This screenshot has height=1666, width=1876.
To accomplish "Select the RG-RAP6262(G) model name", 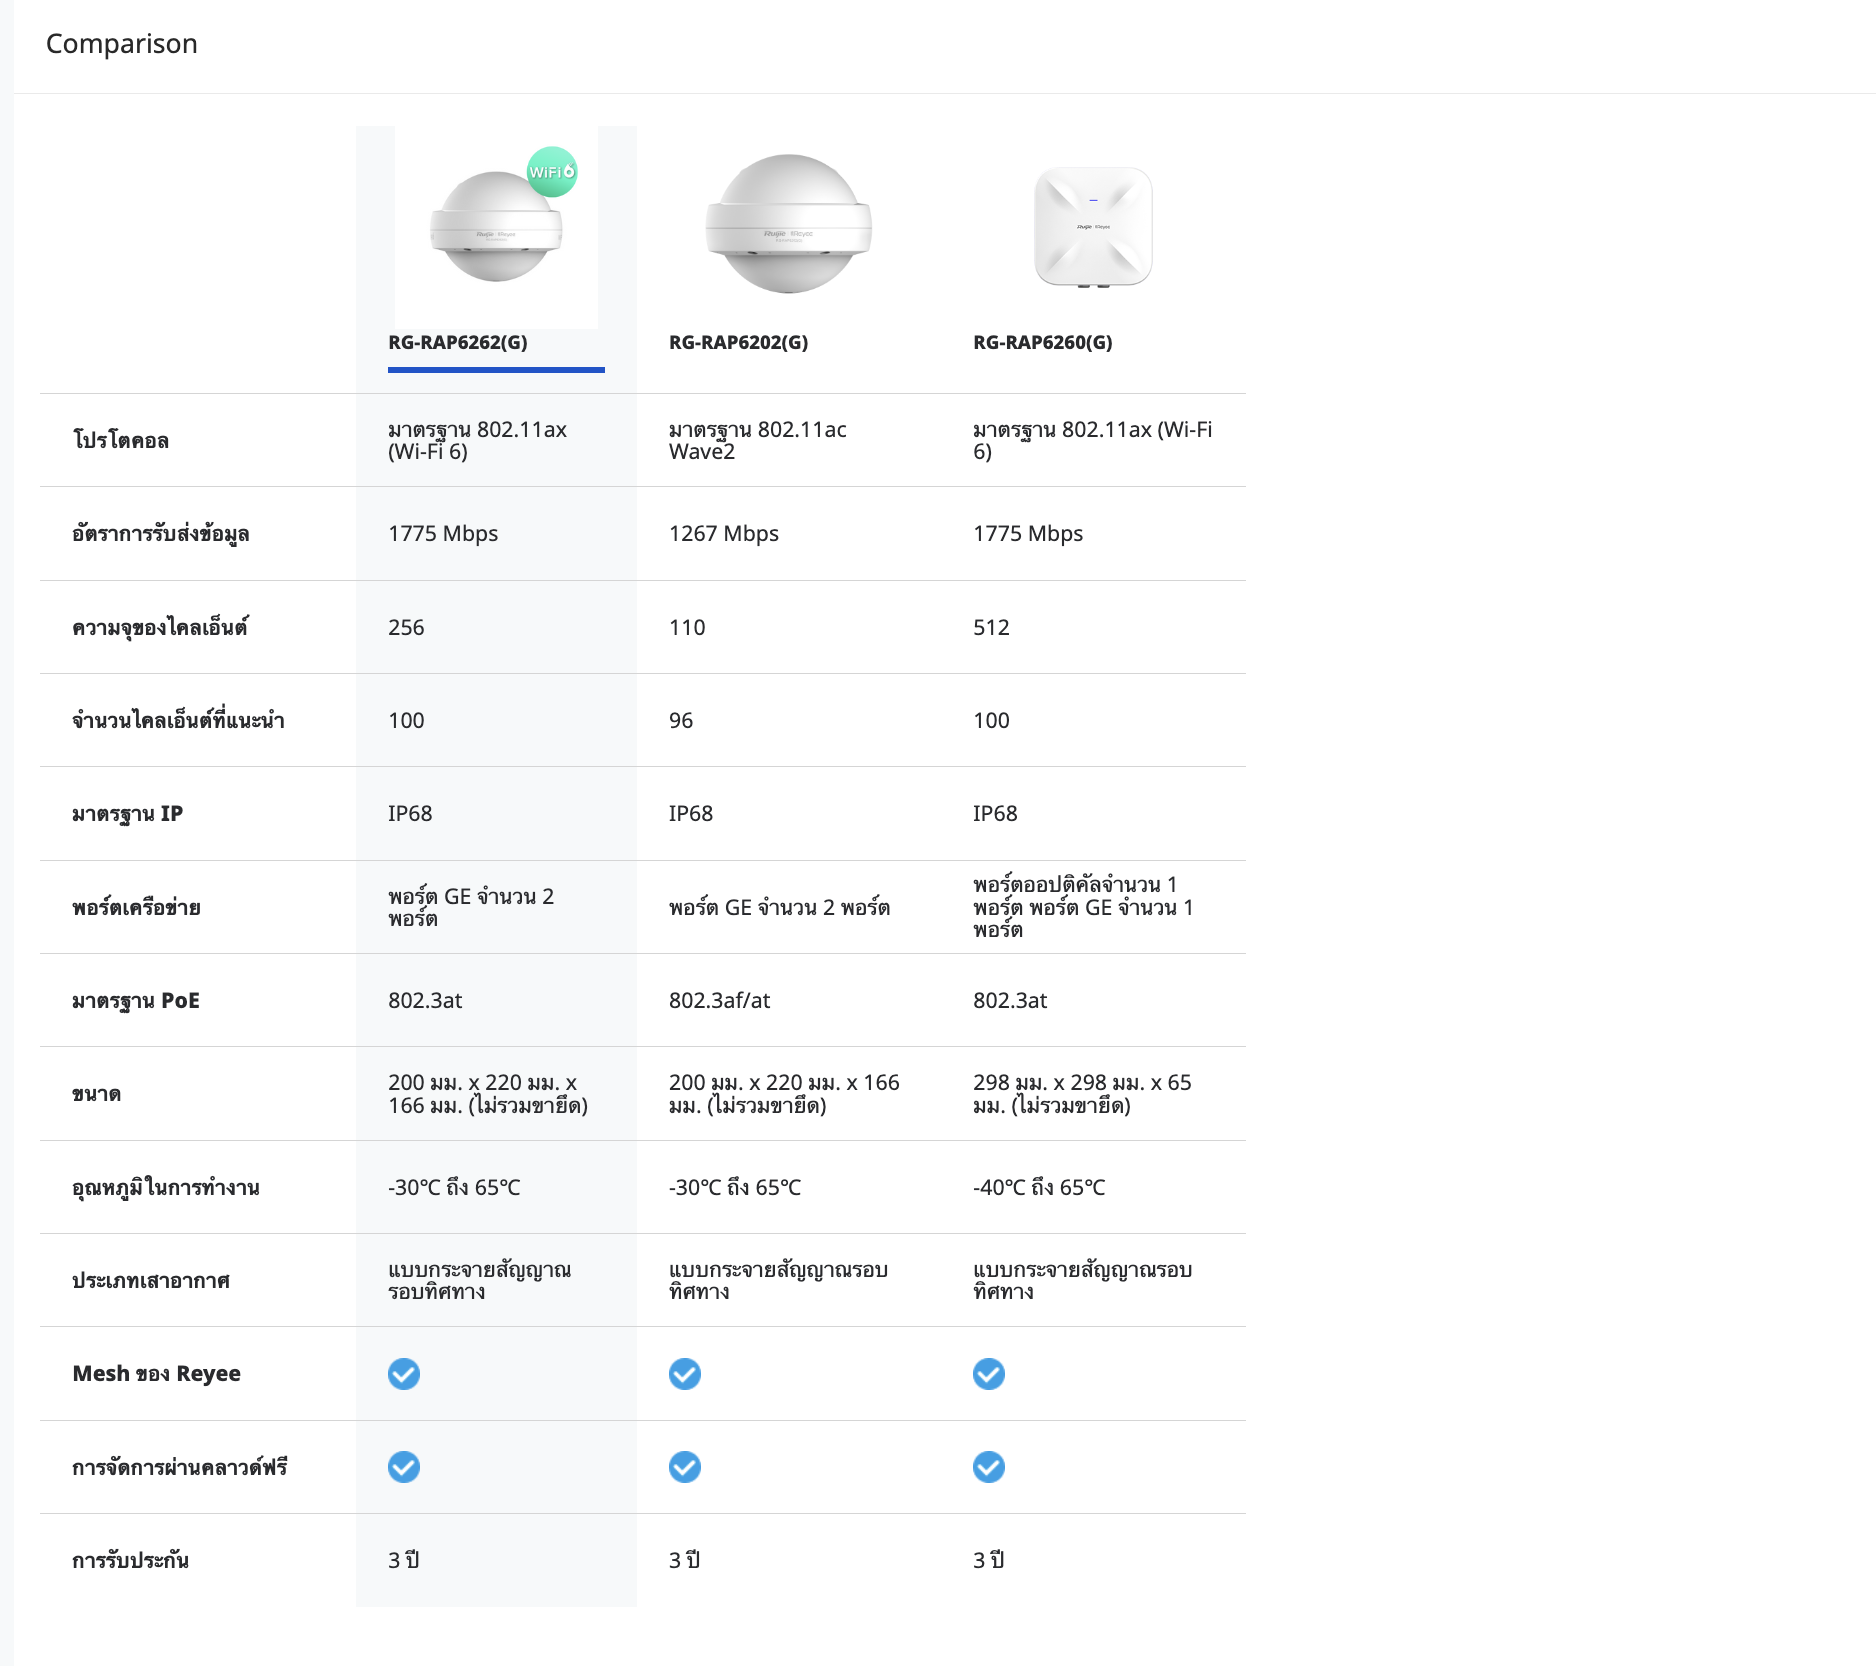I will coord(458,342).
